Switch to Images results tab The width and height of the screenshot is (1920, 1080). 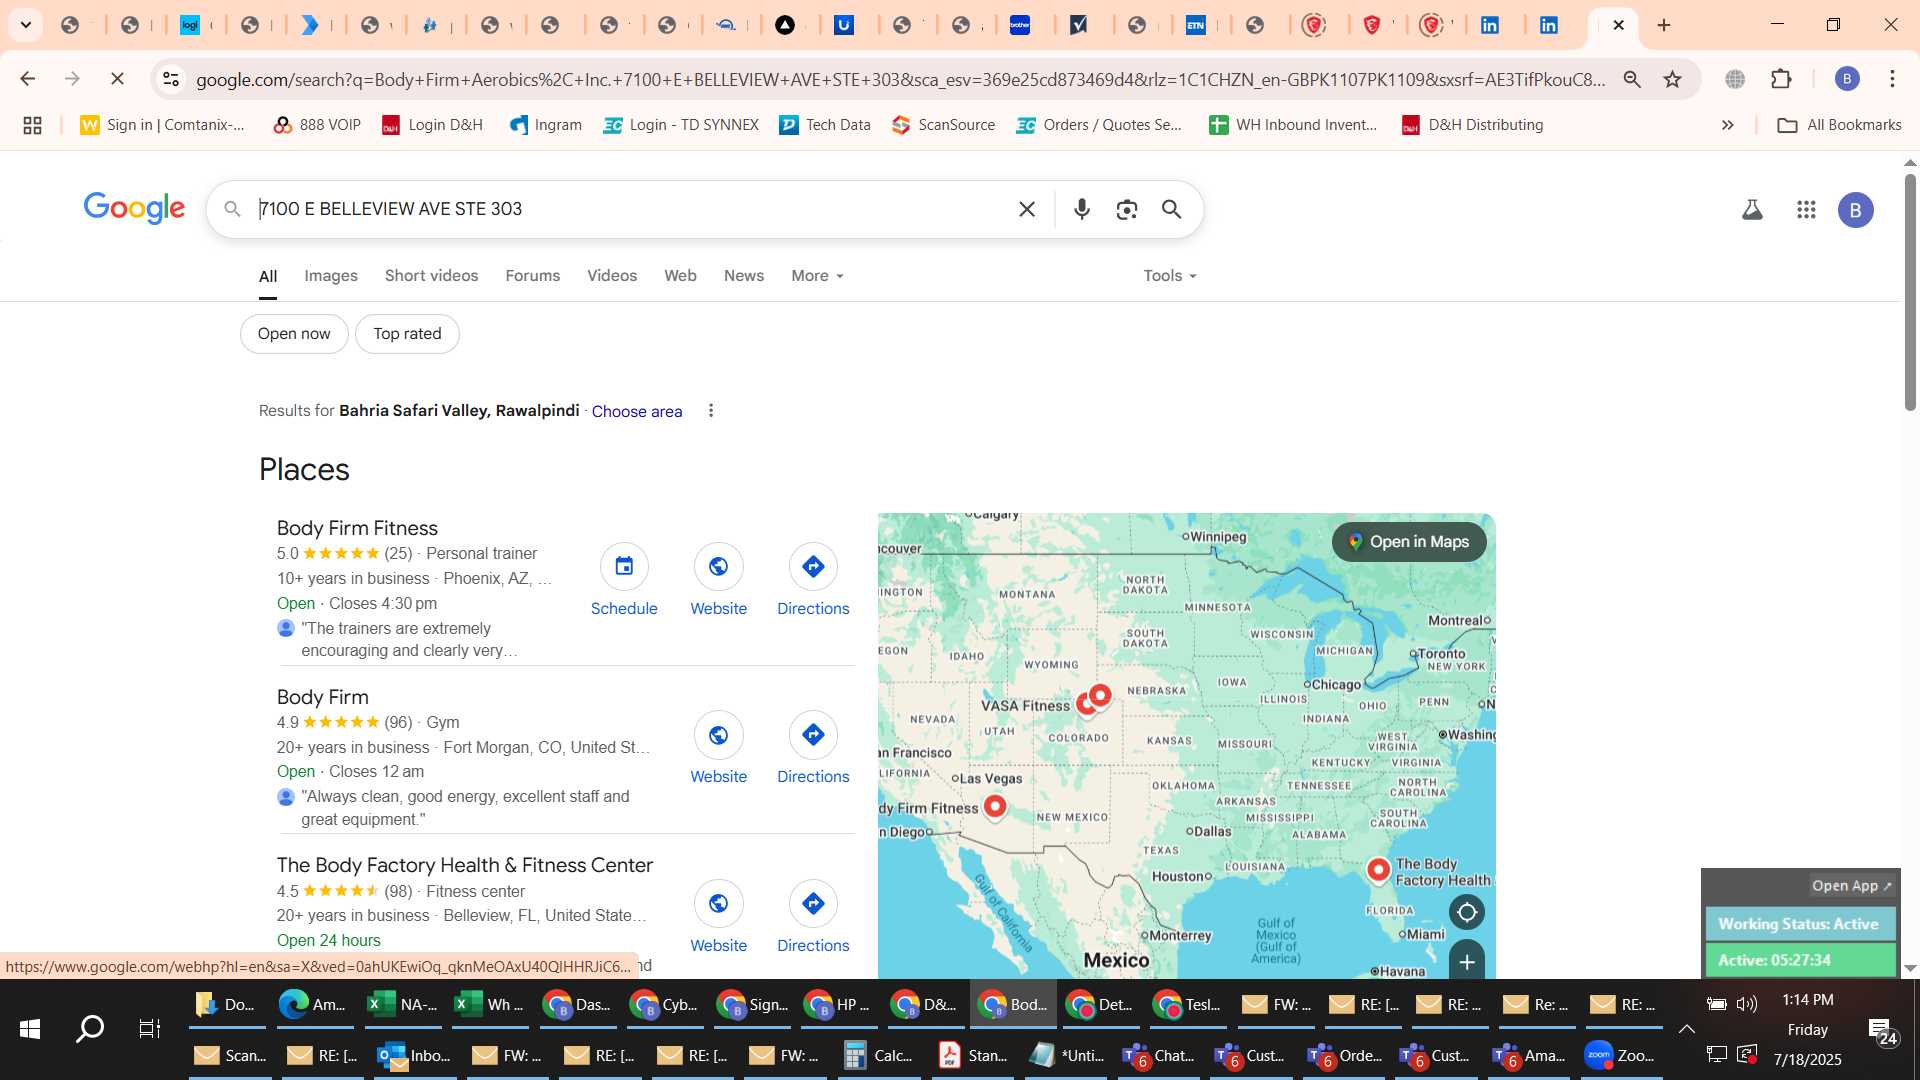click(331, 276)
